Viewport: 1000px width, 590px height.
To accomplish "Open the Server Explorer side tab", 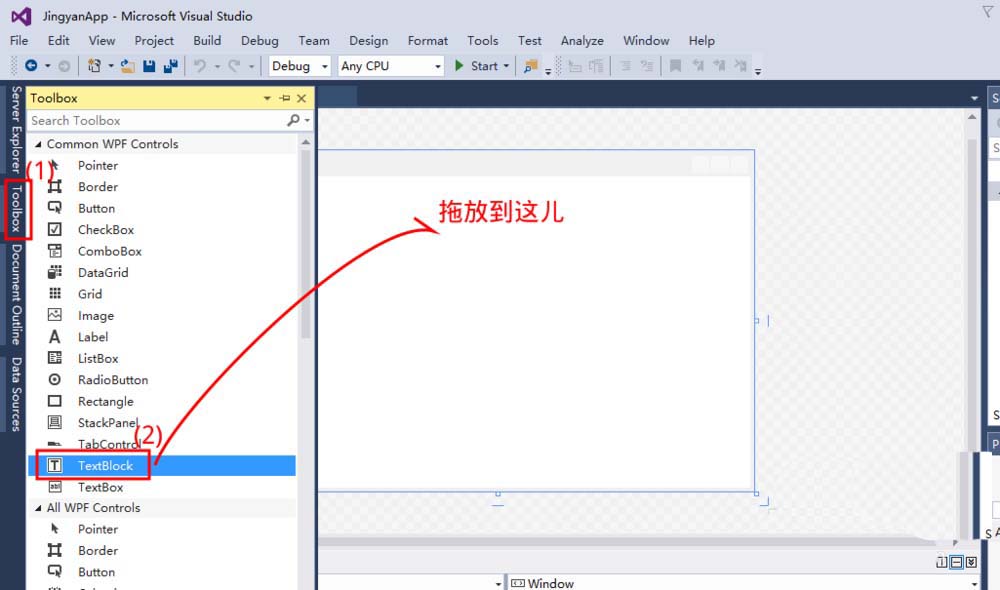I will (16, 129).
